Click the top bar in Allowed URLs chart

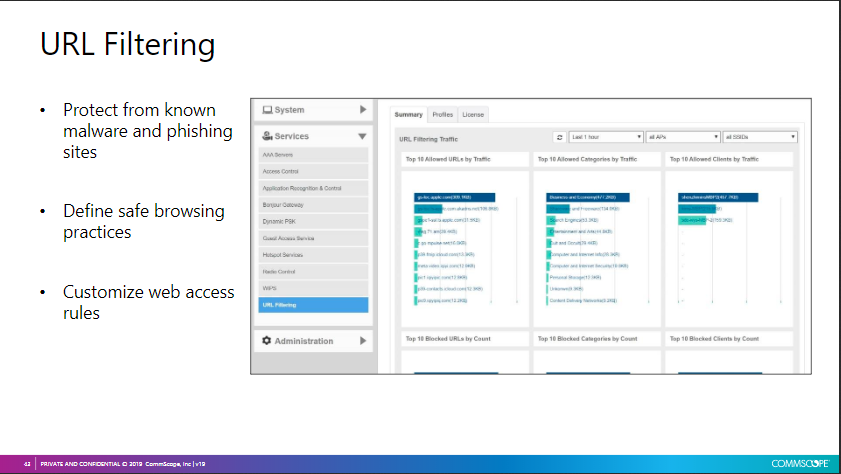(x=456, y=197)
